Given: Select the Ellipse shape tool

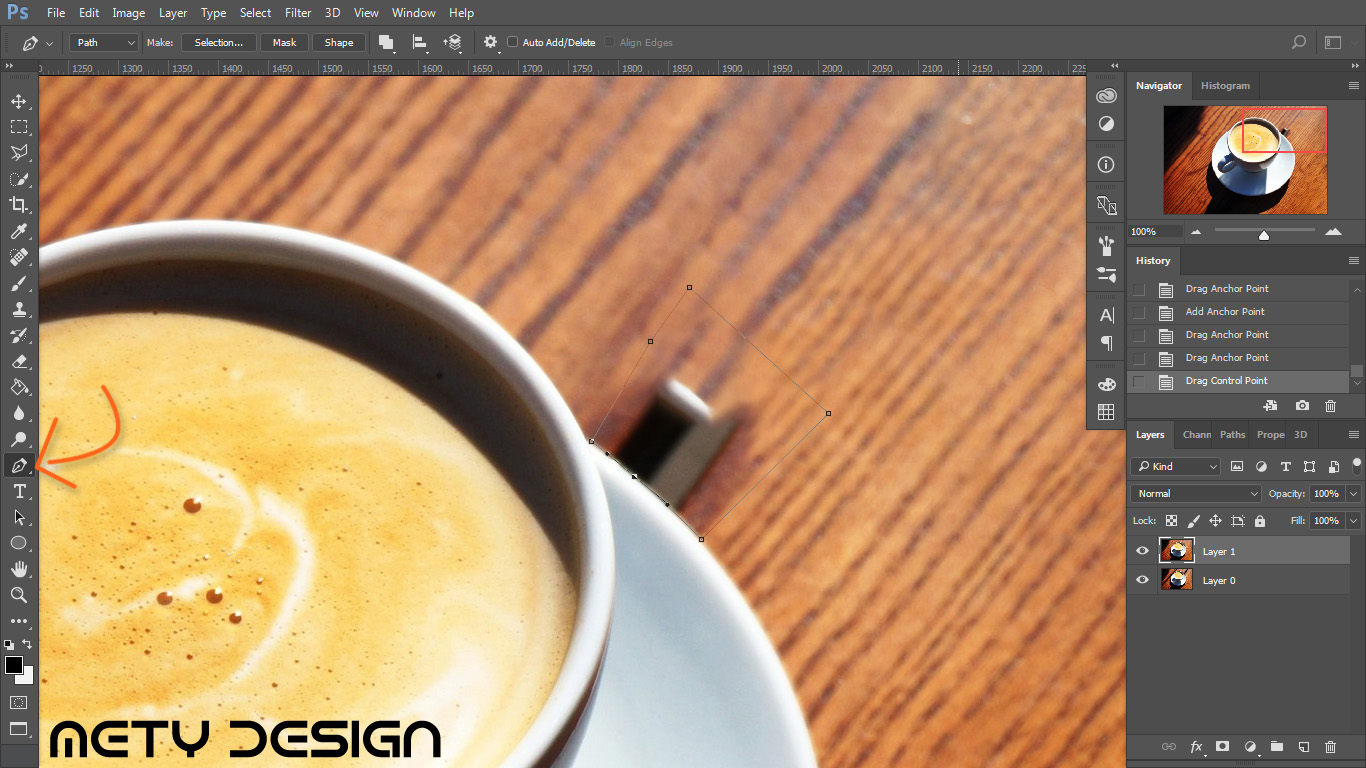Looking at the screenshot, I should coord(19,543).
